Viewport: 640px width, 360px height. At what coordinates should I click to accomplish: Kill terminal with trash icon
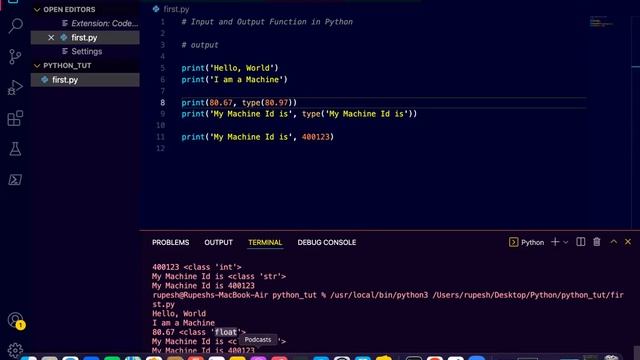(597, 242)
